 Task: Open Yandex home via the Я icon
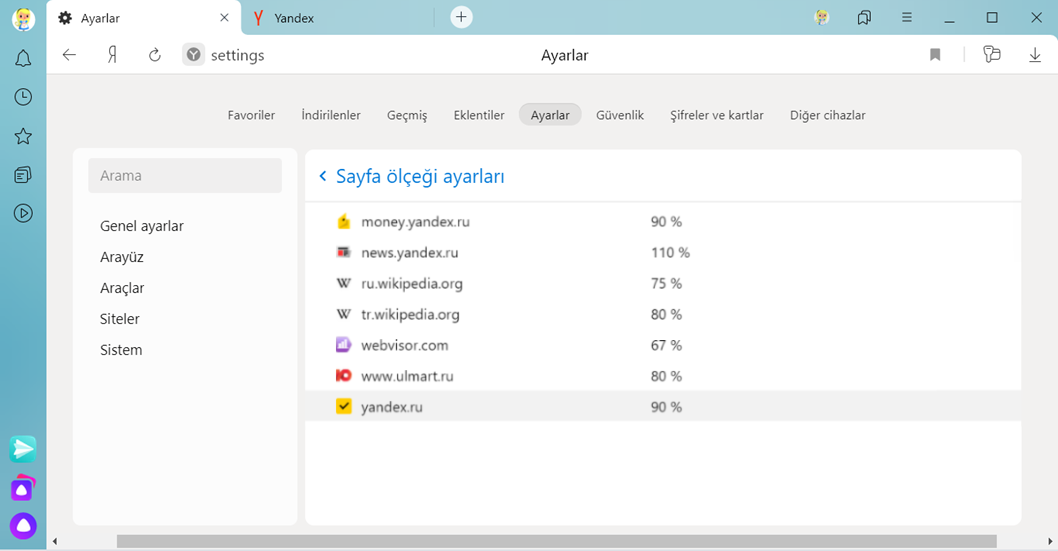(112, 55)
